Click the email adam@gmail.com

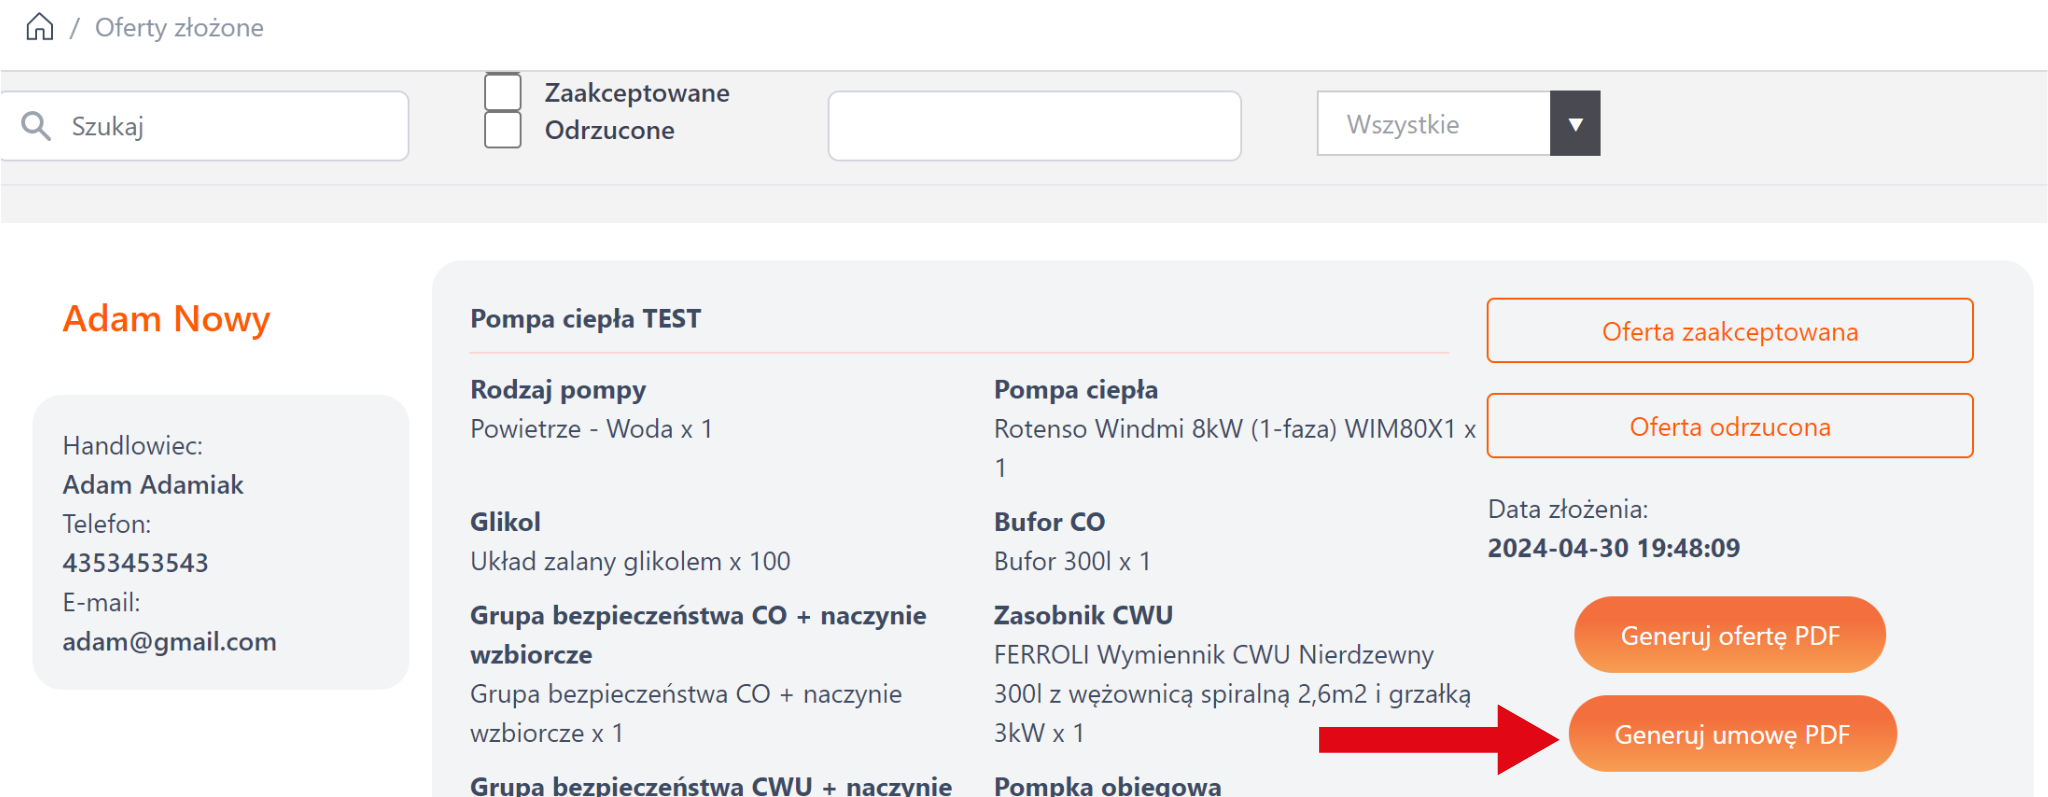pyautogui.click(x=169, y=642)
